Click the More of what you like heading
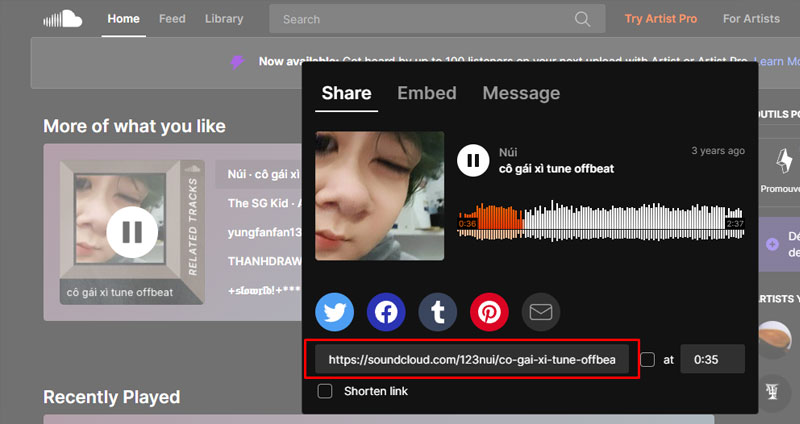 pyautogui.click(x=134, y=126)
